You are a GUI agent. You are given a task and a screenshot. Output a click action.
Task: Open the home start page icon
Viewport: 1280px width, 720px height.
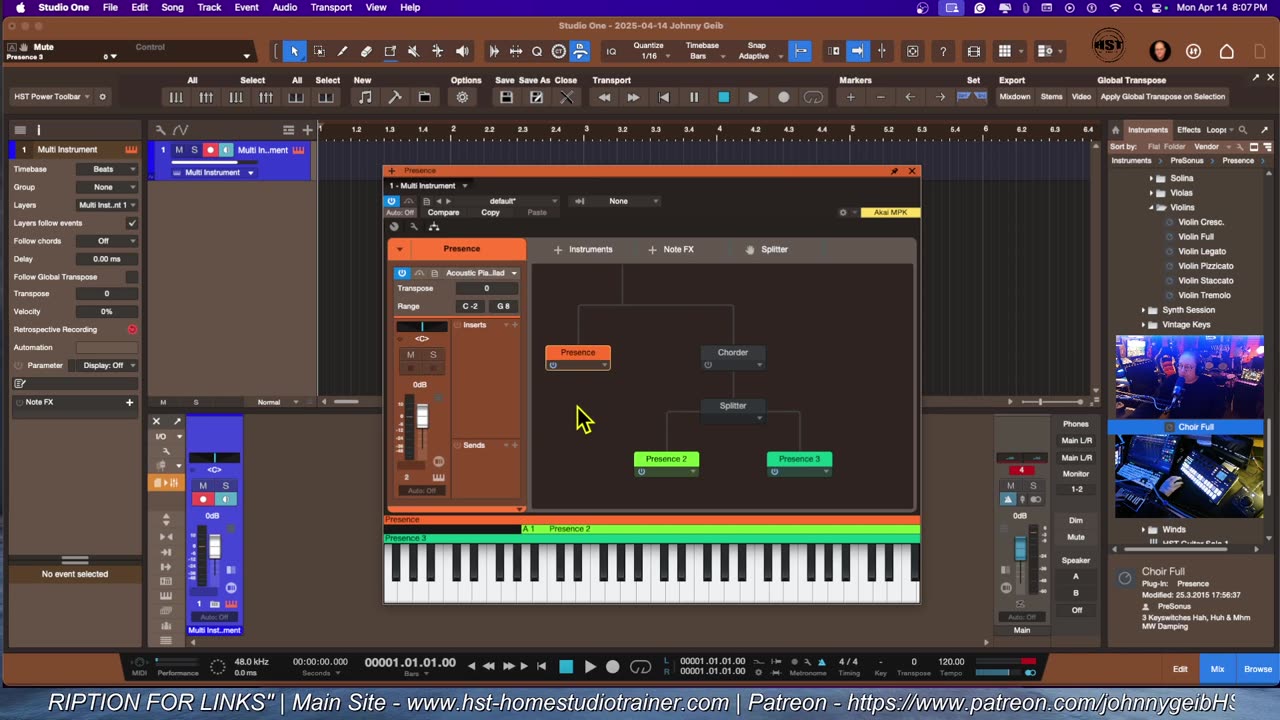pyautogui.click(x=1227, y=51)
